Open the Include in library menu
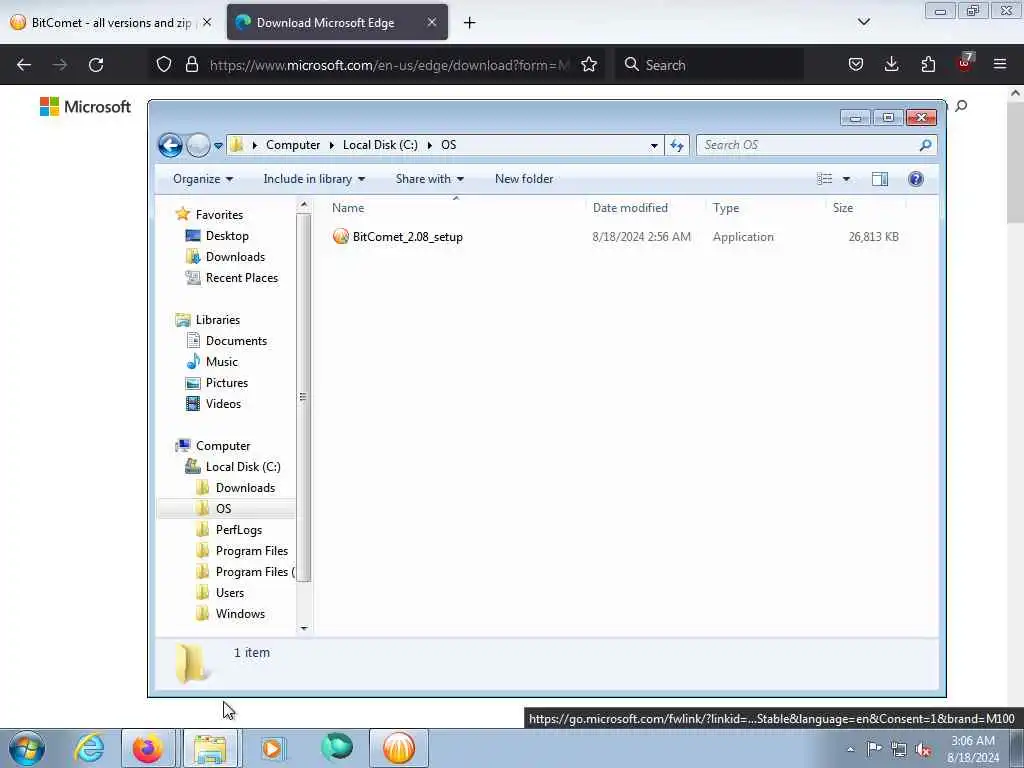This screenshot has width=1024, height=768. [x=314, y=179]
